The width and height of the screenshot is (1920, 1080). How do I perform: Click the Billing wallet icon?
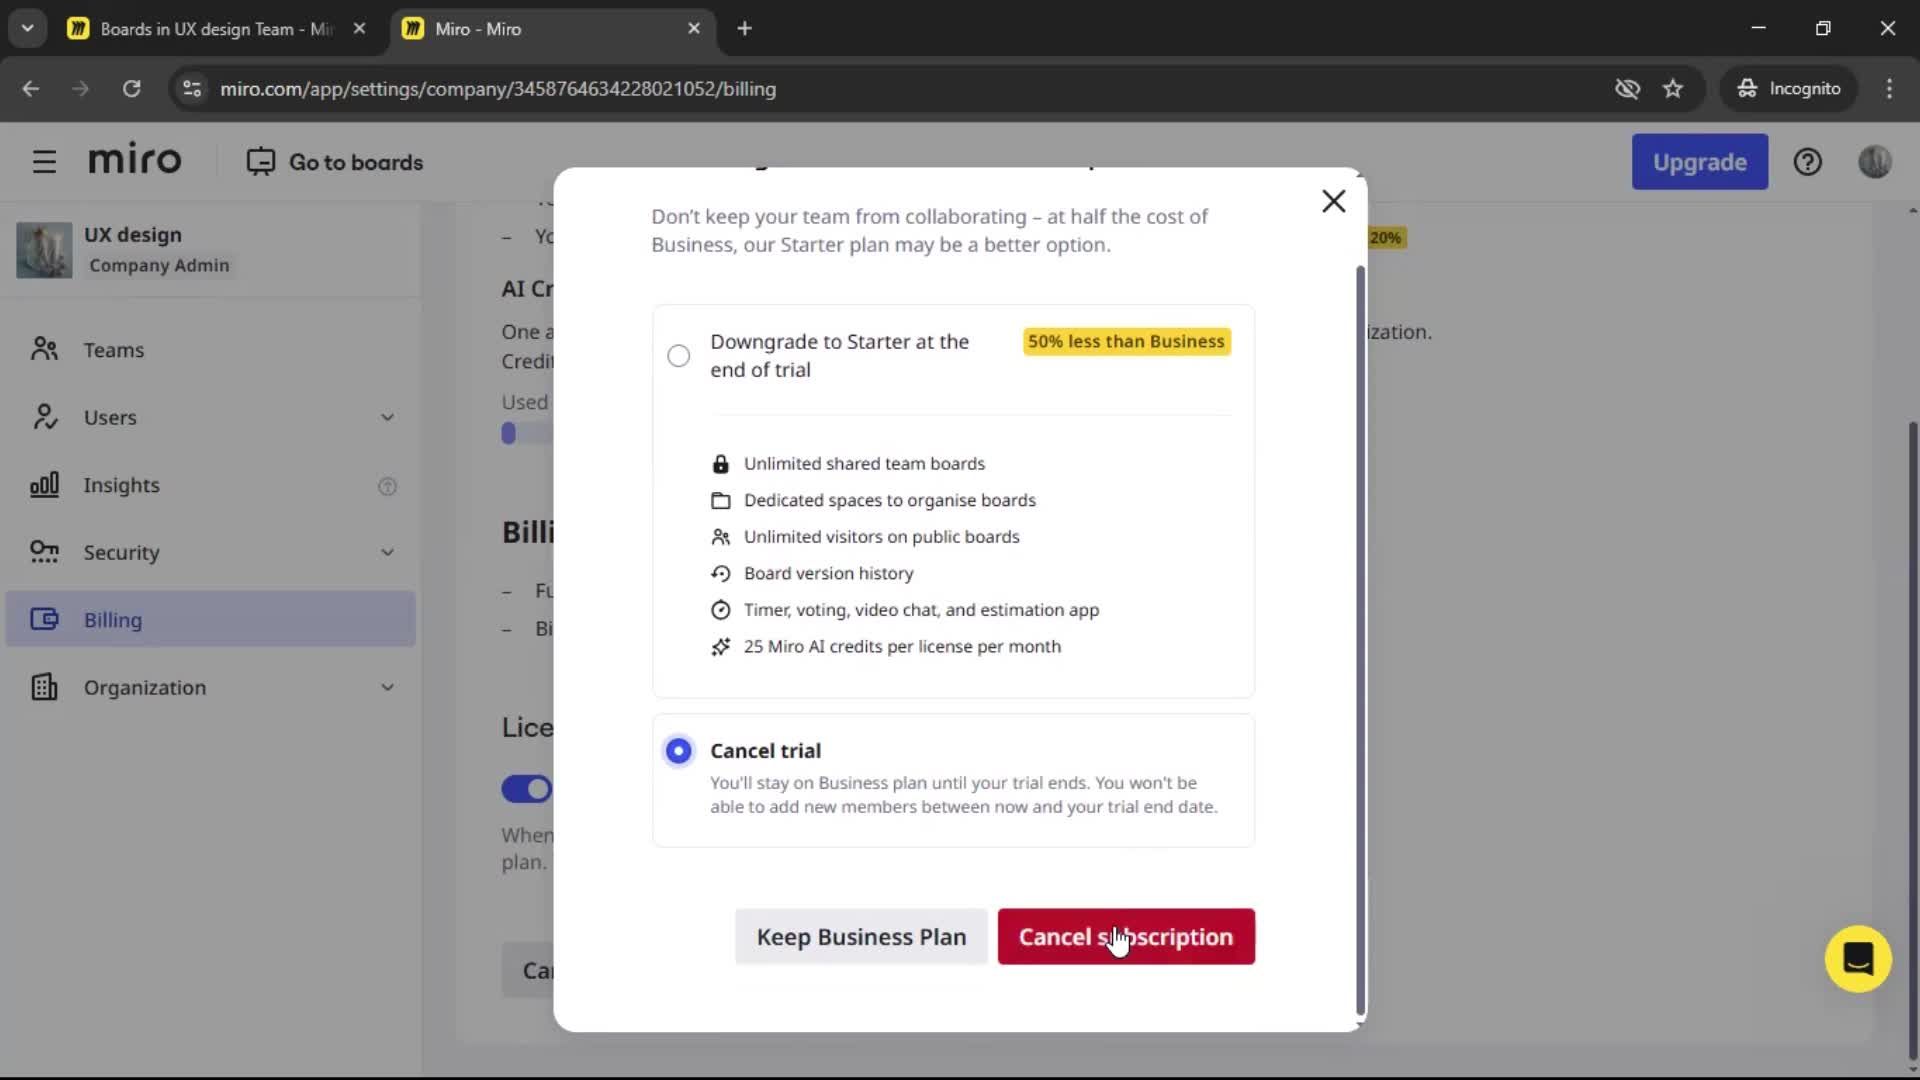44,619
